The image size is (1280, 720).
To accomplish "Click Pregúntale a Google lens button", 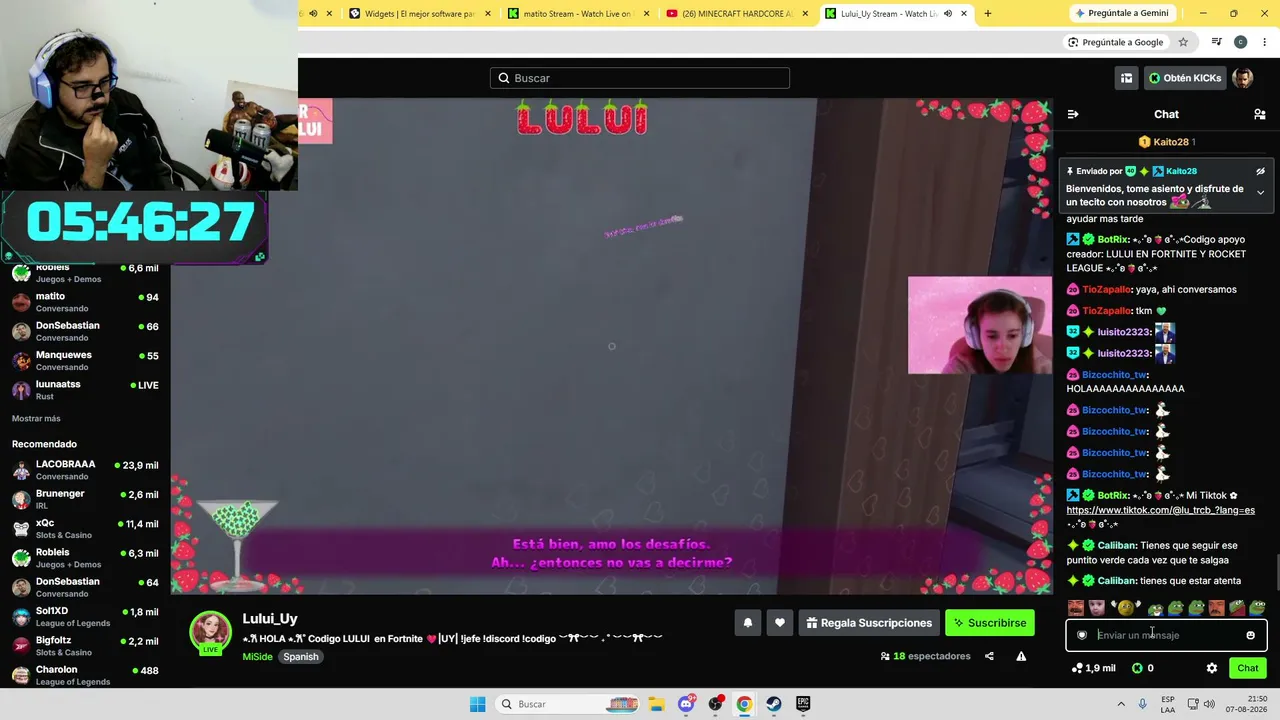I will 1115,42.
